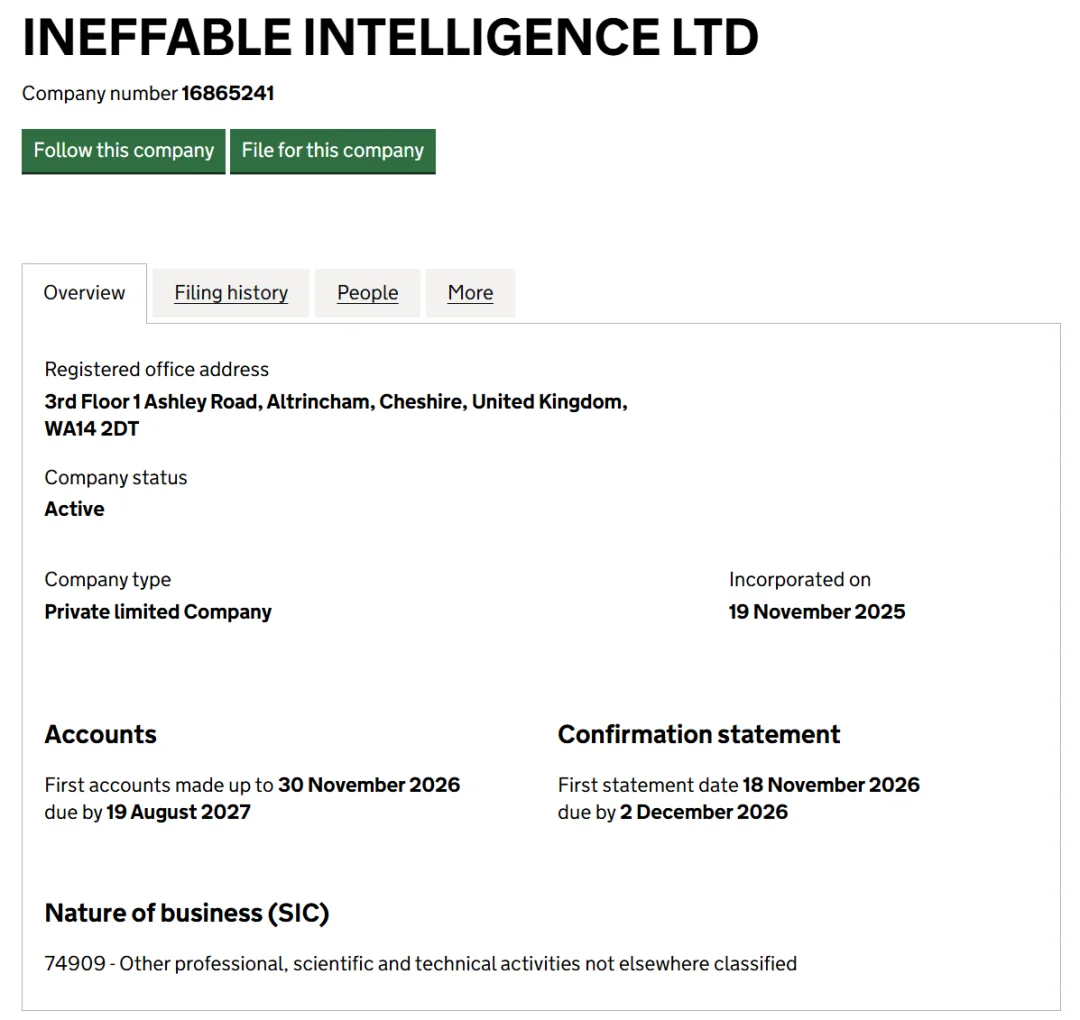Click the Confirmation statement heading

pos(699,735)
